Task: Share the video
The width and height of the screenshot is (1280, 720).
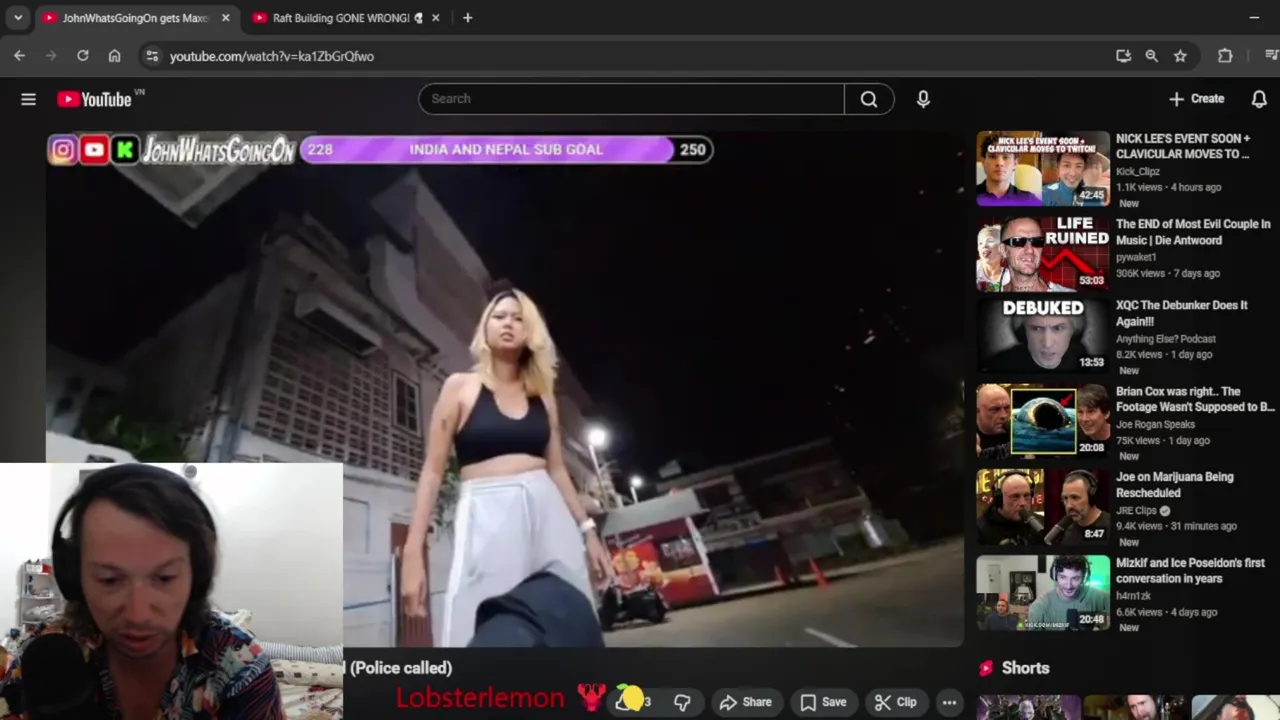Action: click(746, 702)
